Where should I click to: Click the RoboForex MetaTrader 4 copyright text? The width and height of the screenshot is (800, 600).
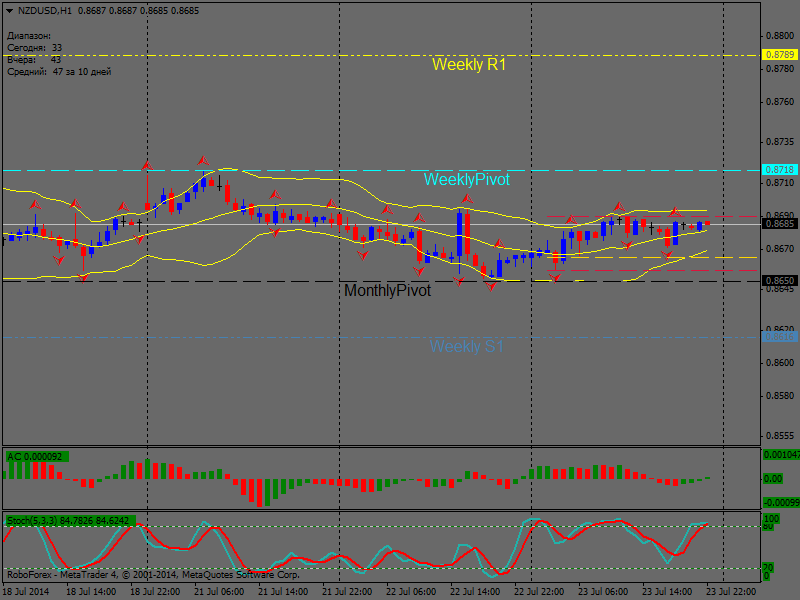[x=152, y=575]
